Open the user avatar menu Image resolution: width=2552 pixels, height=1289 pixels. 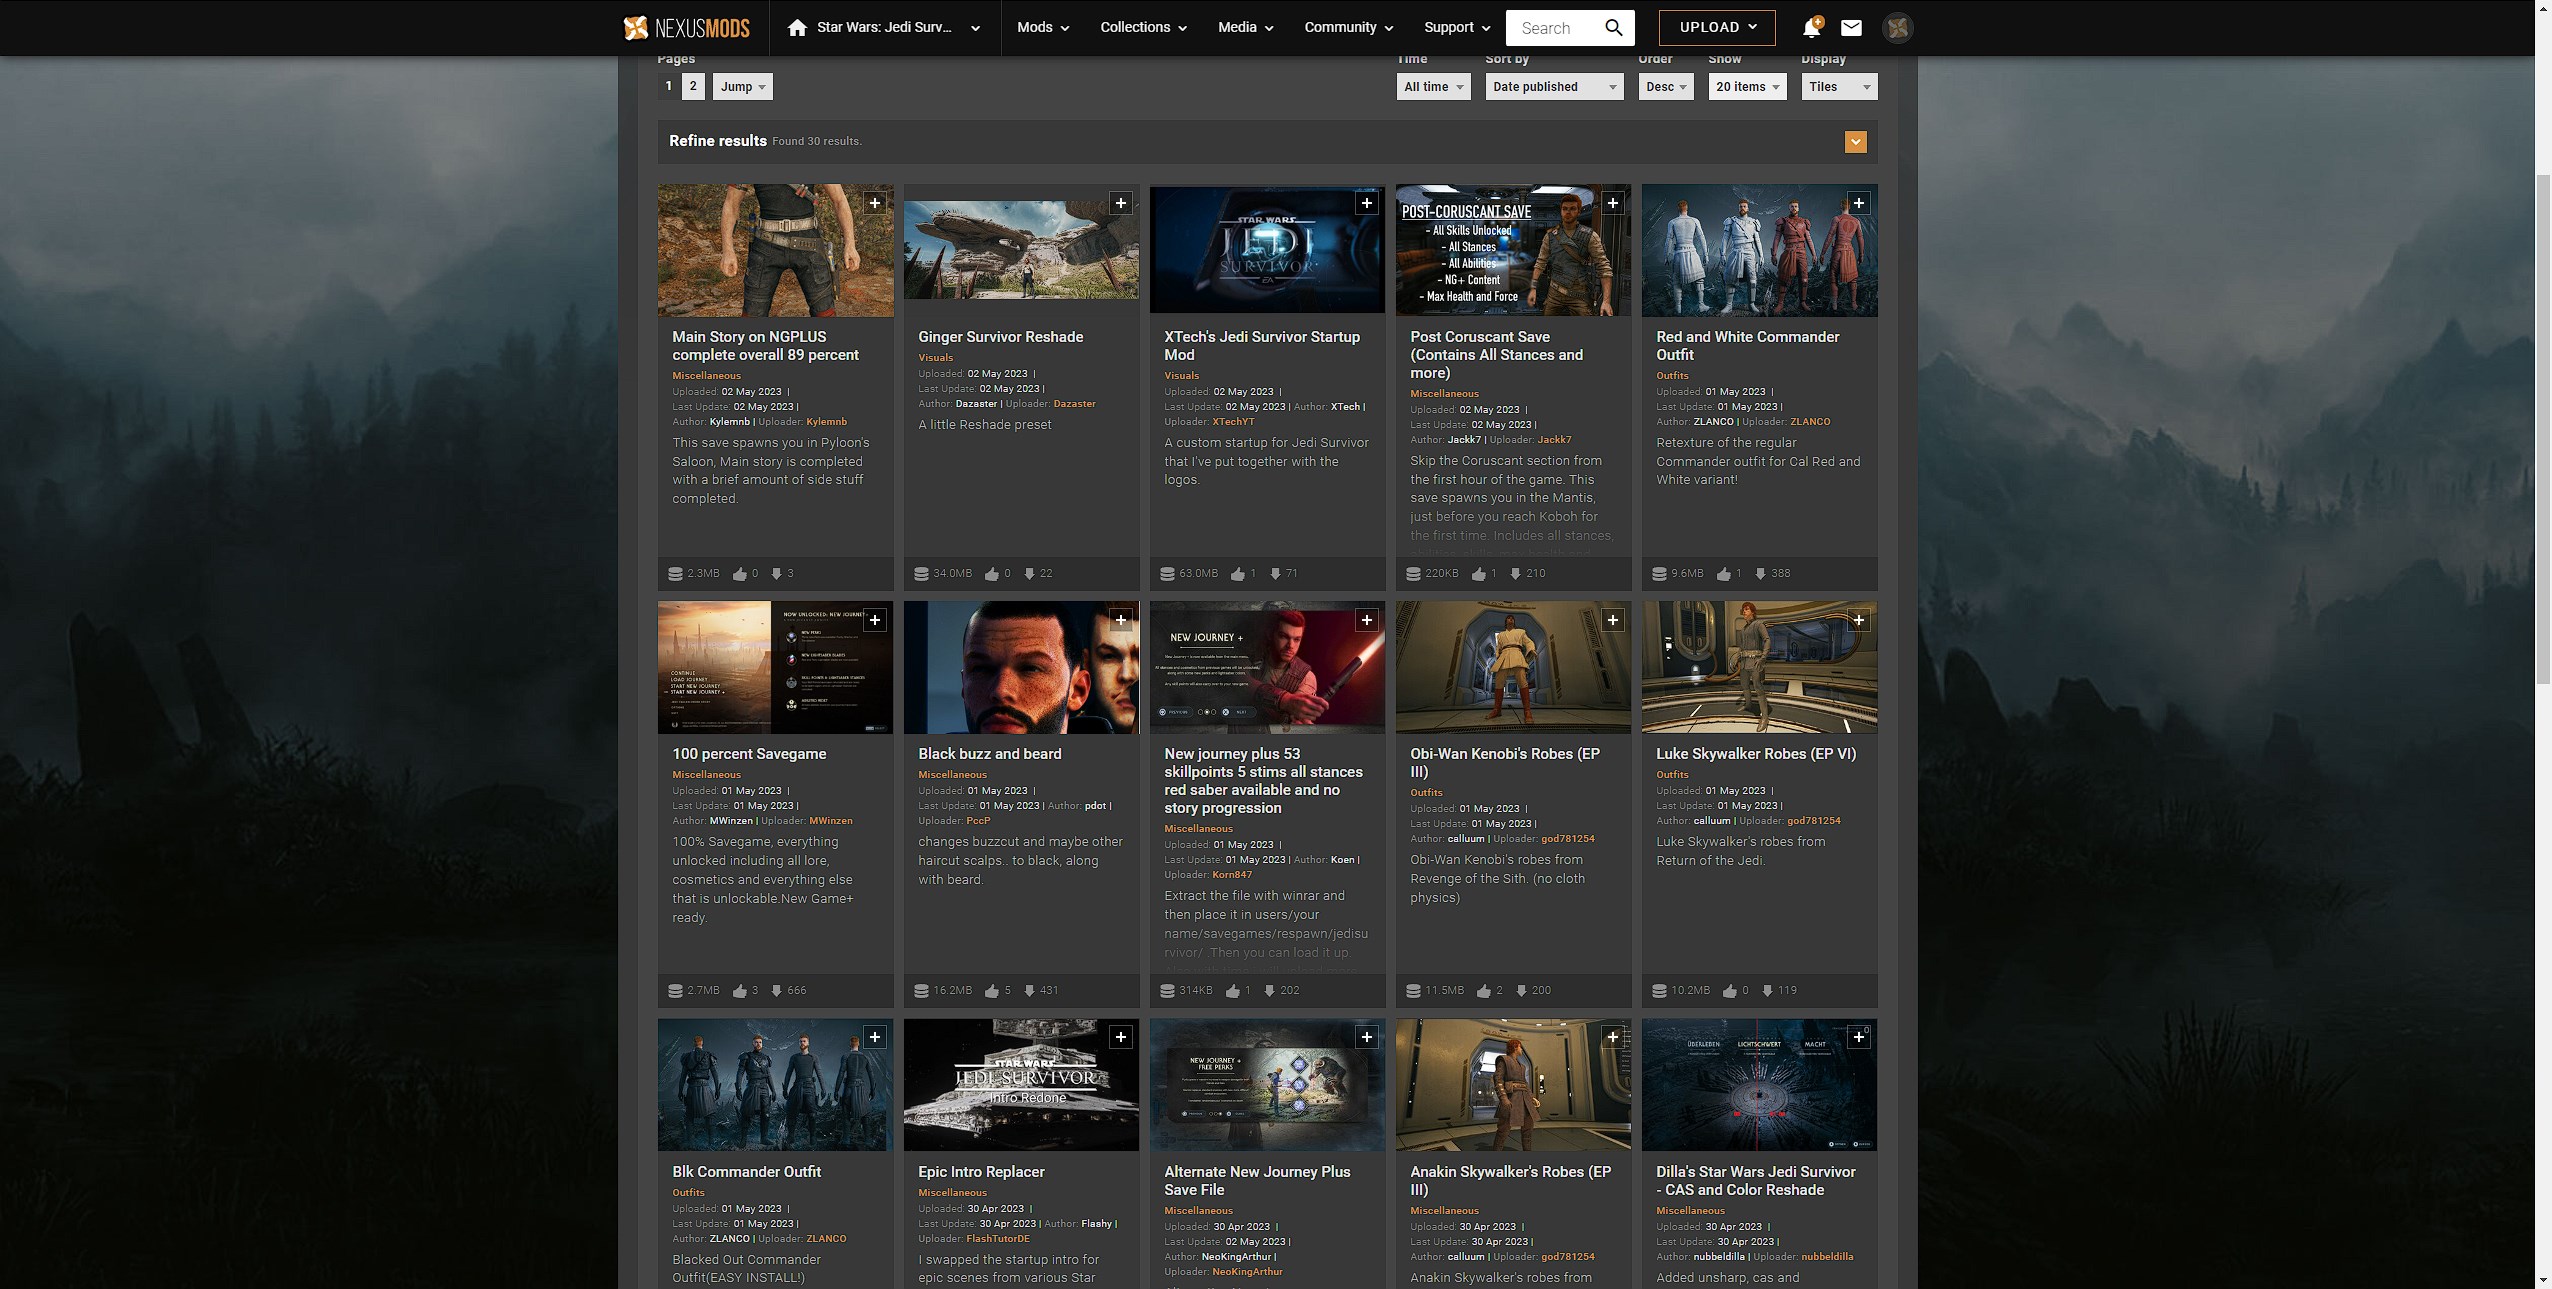(x=1897, y=28)
